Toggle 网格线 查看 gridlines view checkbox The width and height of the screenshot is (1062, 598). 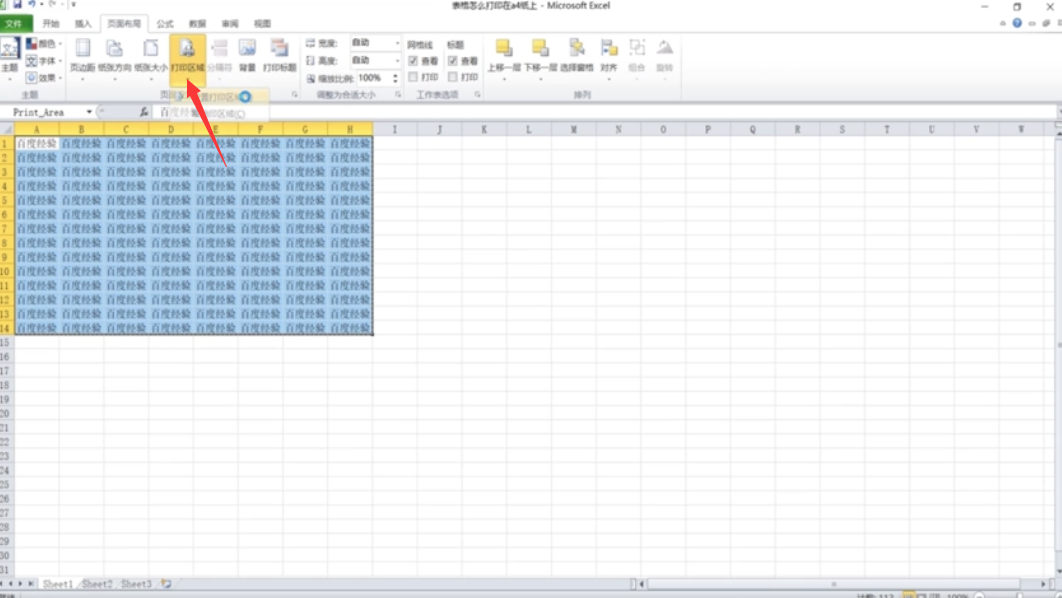coord(413,61)
